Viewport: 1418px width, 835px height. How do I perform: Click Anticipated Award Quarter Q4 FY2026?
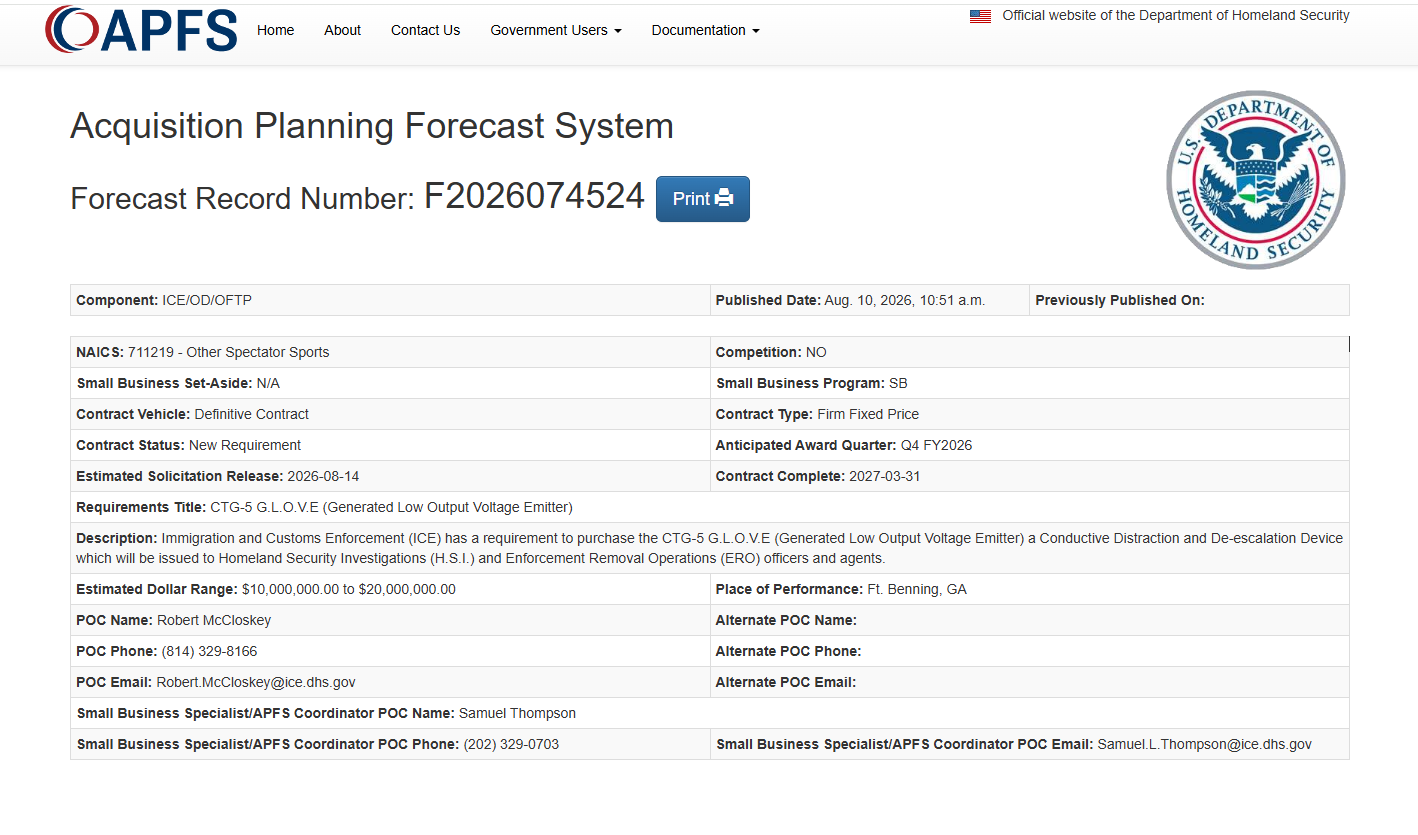pos(844,445)
